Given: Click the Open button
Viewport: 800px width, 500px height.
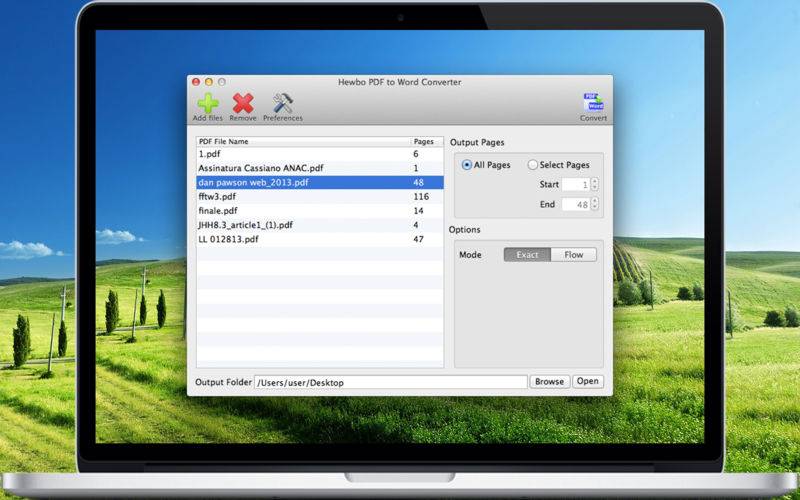Looking at the screenshot, I should [x=588, y=381].
